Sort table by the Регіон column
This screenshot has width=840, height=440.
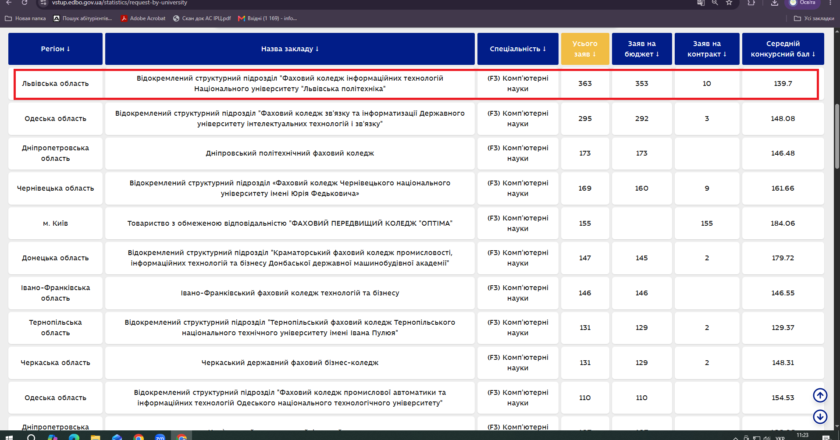pyautogui.click(x=55, y=49)
